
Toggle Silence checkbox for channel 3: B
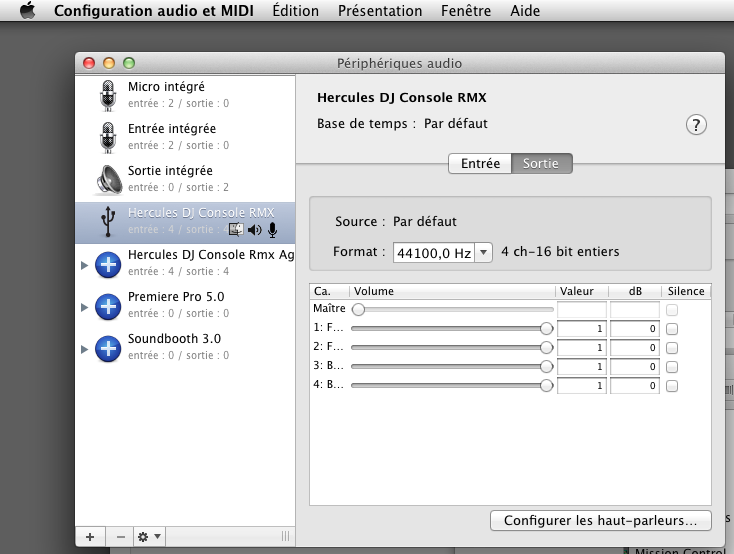672,367
